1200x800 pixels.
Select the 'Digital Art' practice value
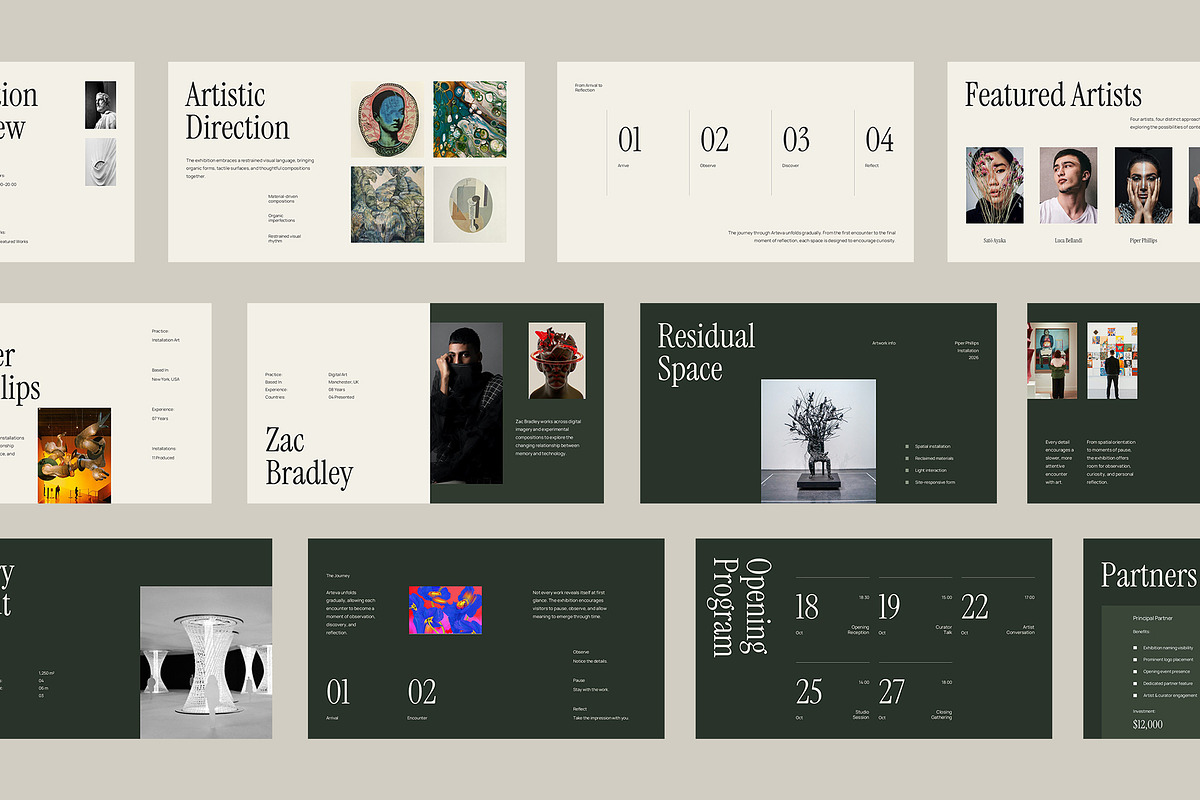point(338,374)
